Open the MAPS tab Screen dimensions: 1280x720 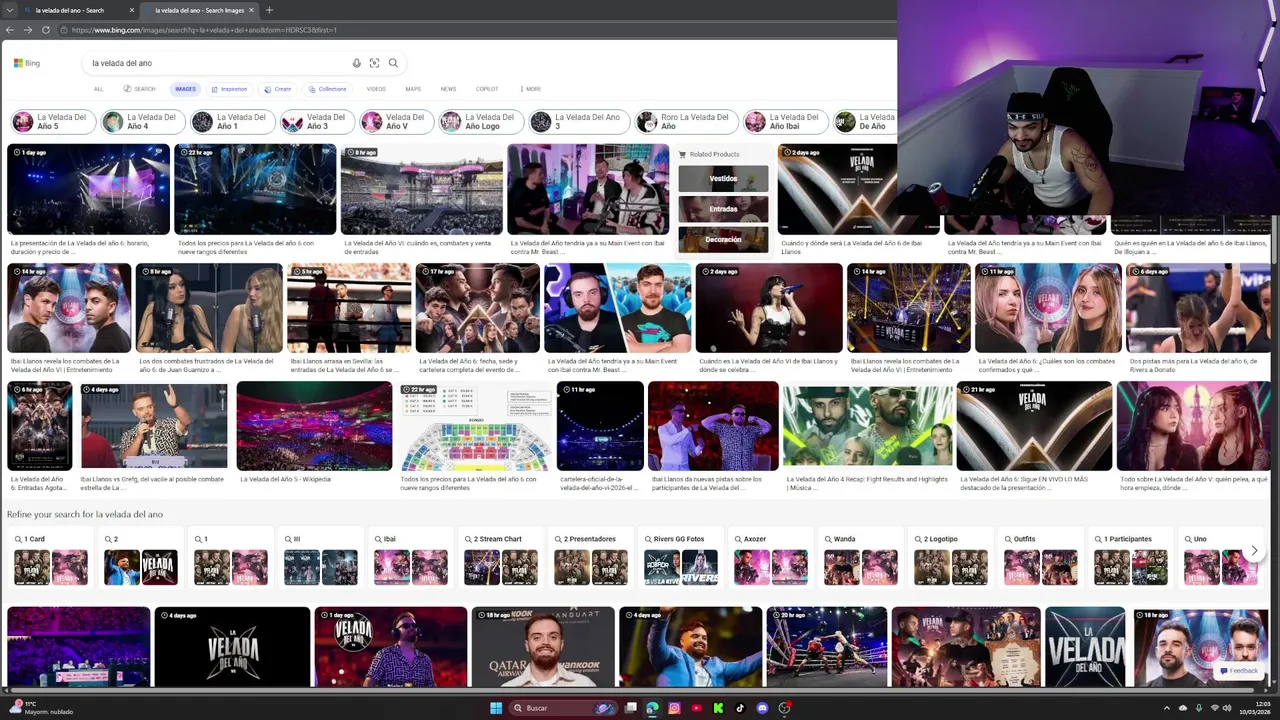413,89
